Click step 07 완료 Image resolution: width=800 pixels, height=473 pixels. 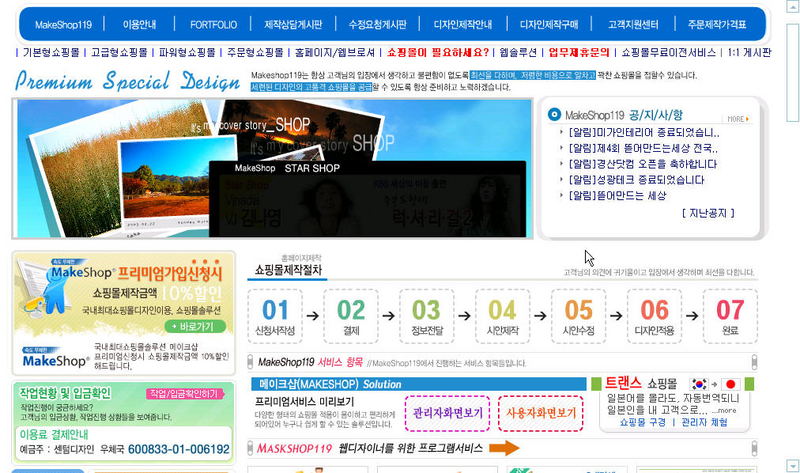coord(730,316)
